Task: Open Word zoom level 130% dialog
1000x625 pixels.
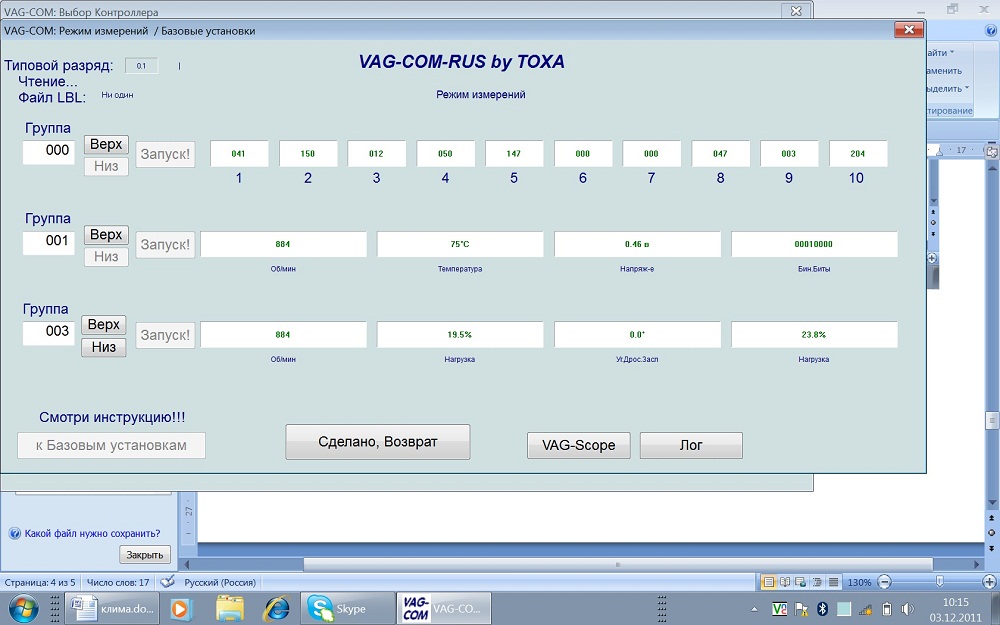Action: (859, 582)
